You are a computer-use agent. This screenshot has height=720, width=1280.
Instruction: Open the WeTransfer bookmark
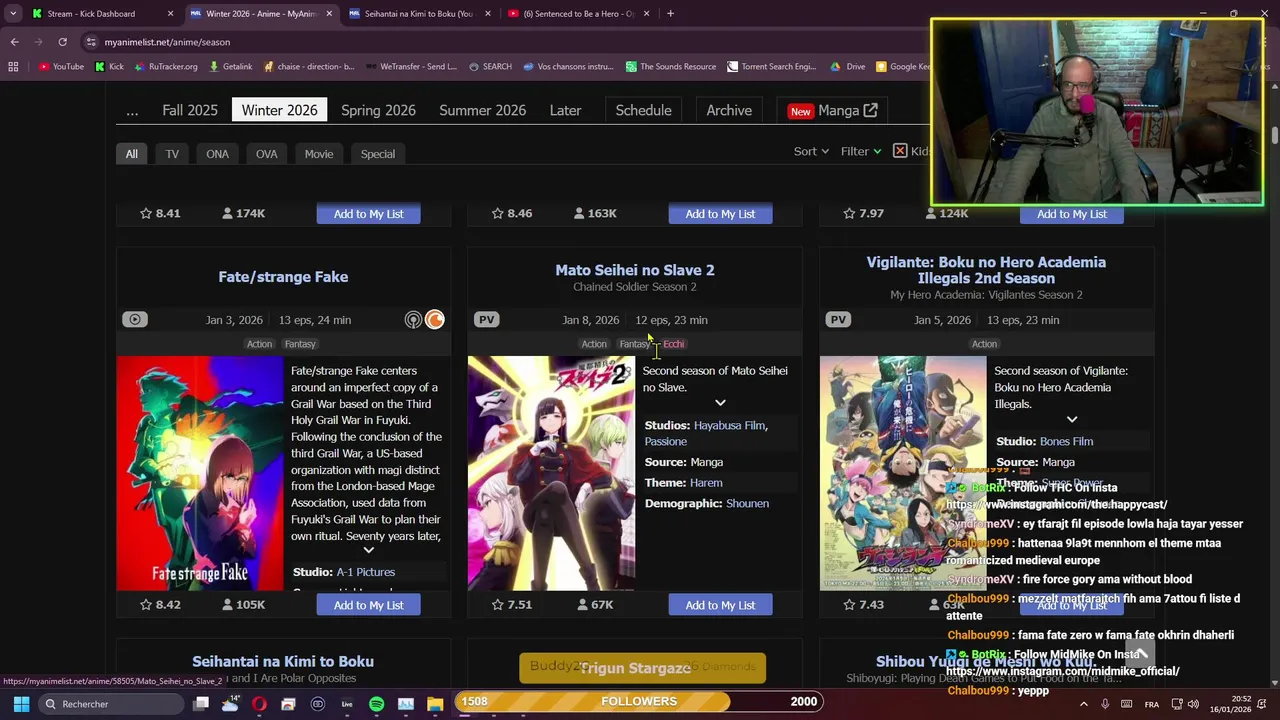click(x=411, y=67)
